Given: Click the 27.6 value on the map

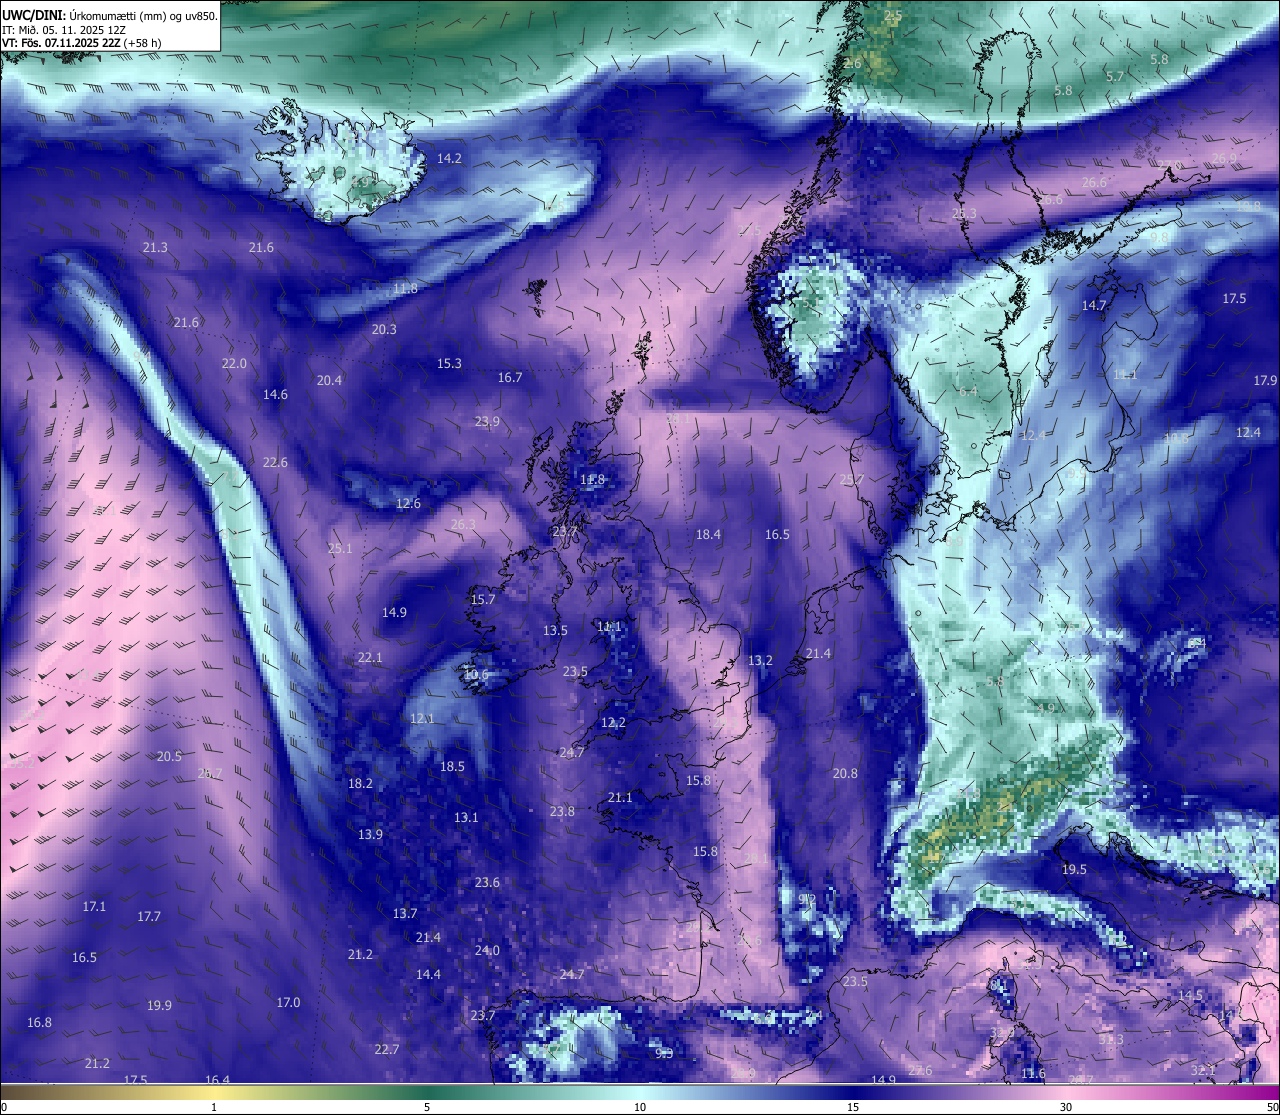Looking at the screenshot, I should 920,1070.
